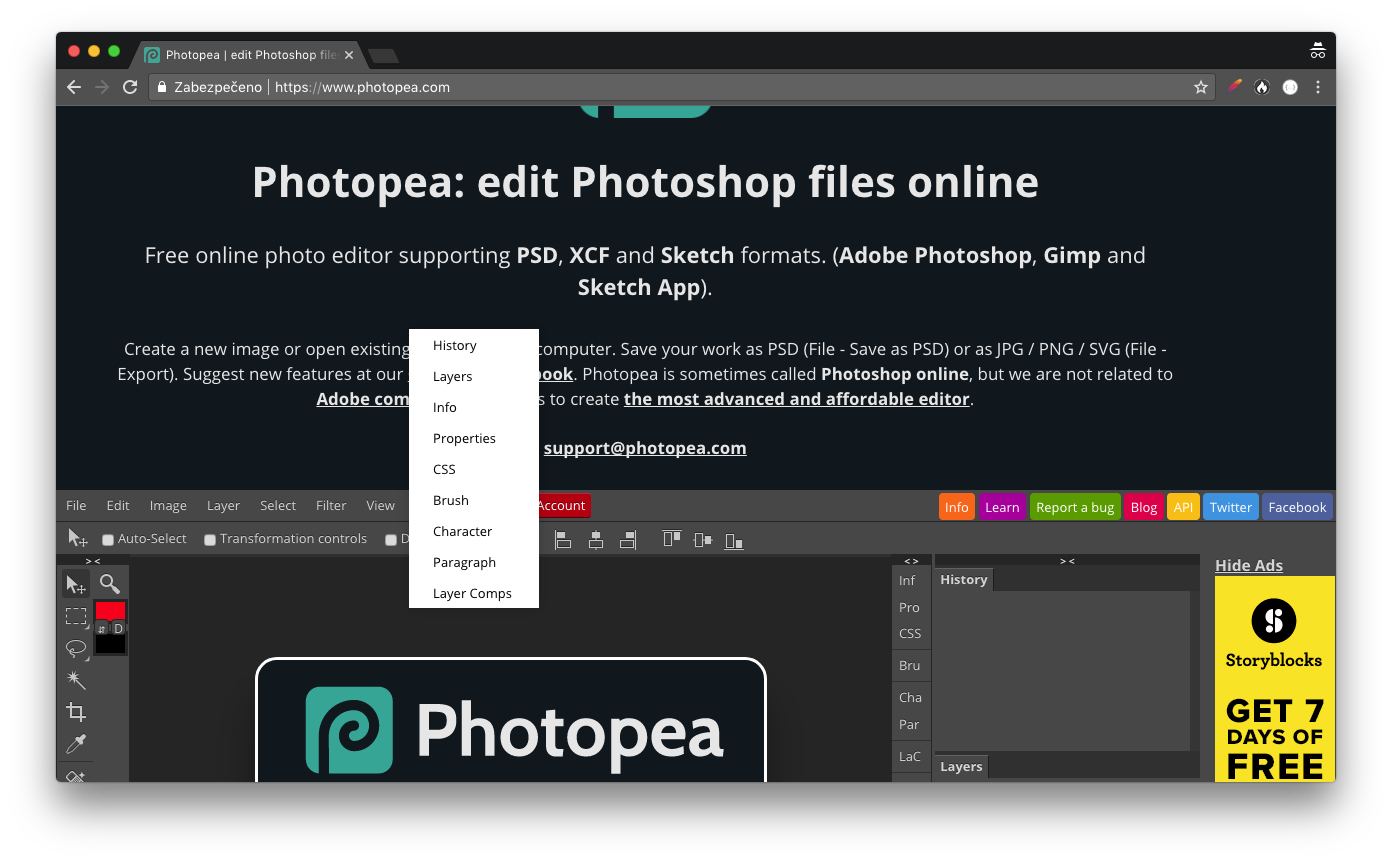Select the Move tool
The image size is (1392, 862).
(x=75, y=584)
